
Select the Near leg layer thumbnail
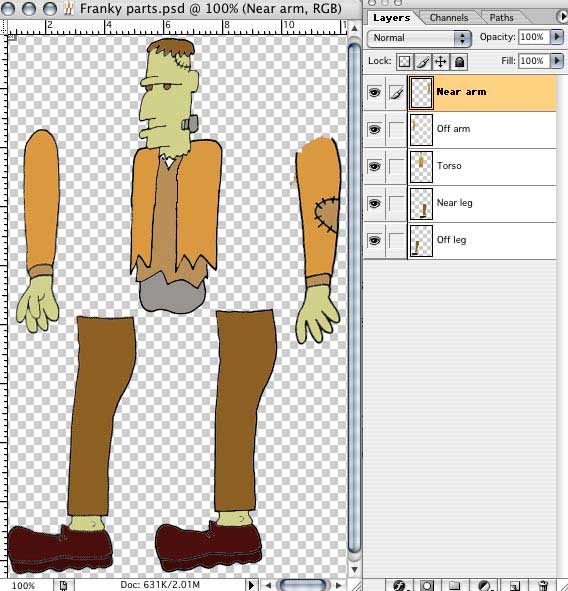point(421,203)
